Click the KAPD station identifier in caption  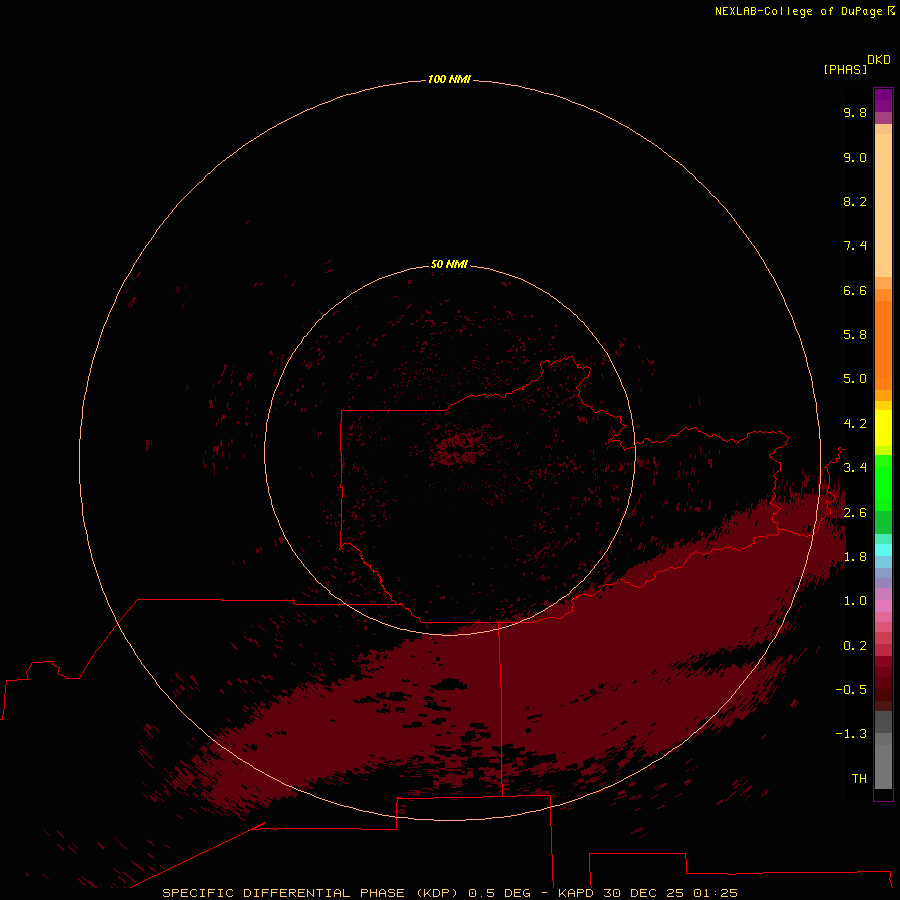pyautogui.click(x=576, y=893)
